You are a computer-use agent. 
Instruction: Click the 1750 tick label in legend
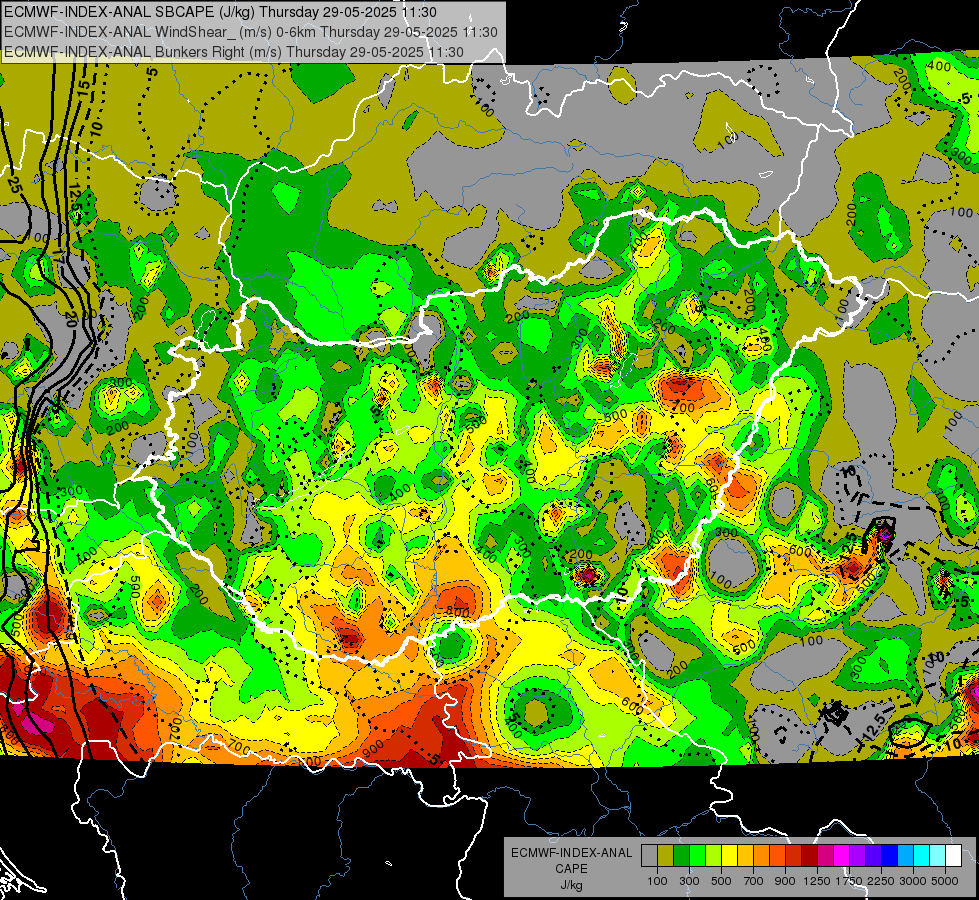[x=849, y=881]
